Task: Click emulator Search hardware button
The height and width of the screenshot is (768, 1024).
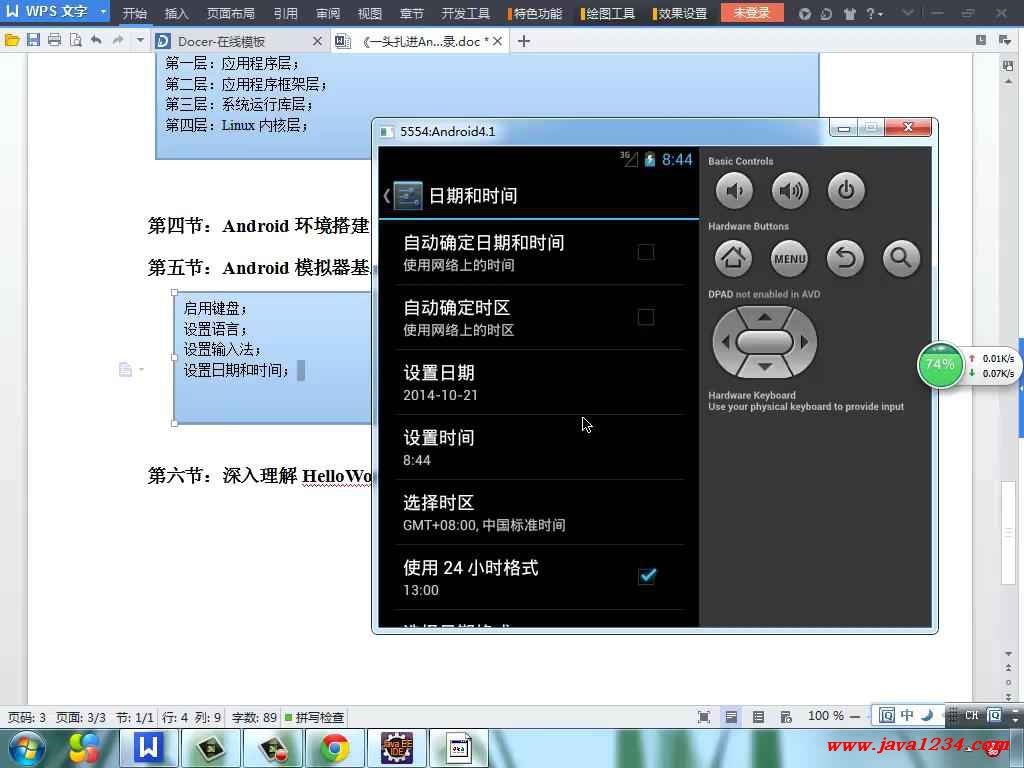Action: (x=901, y=258)
